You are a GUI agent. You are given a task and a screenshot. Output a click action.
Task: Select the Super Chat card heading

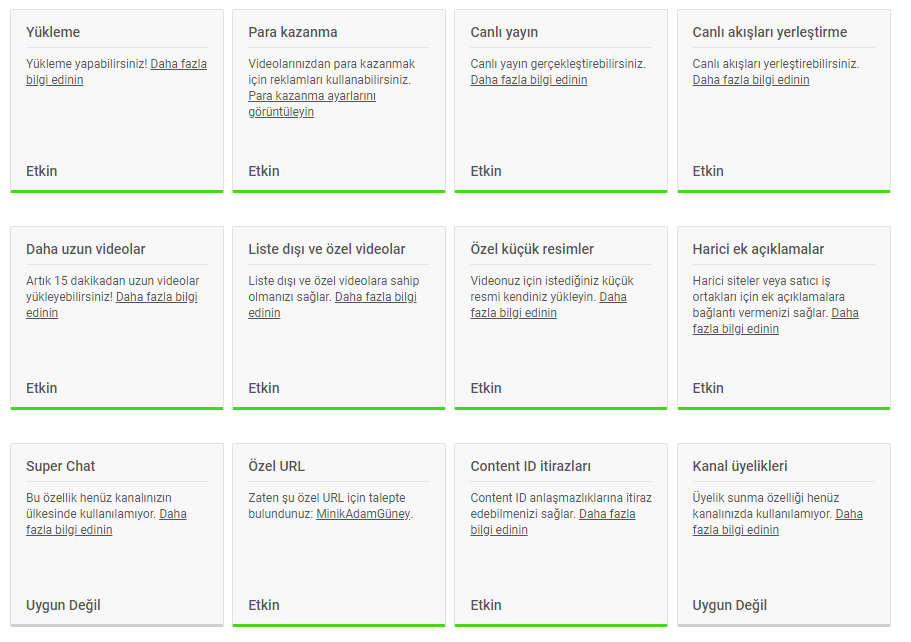point(60,466)
